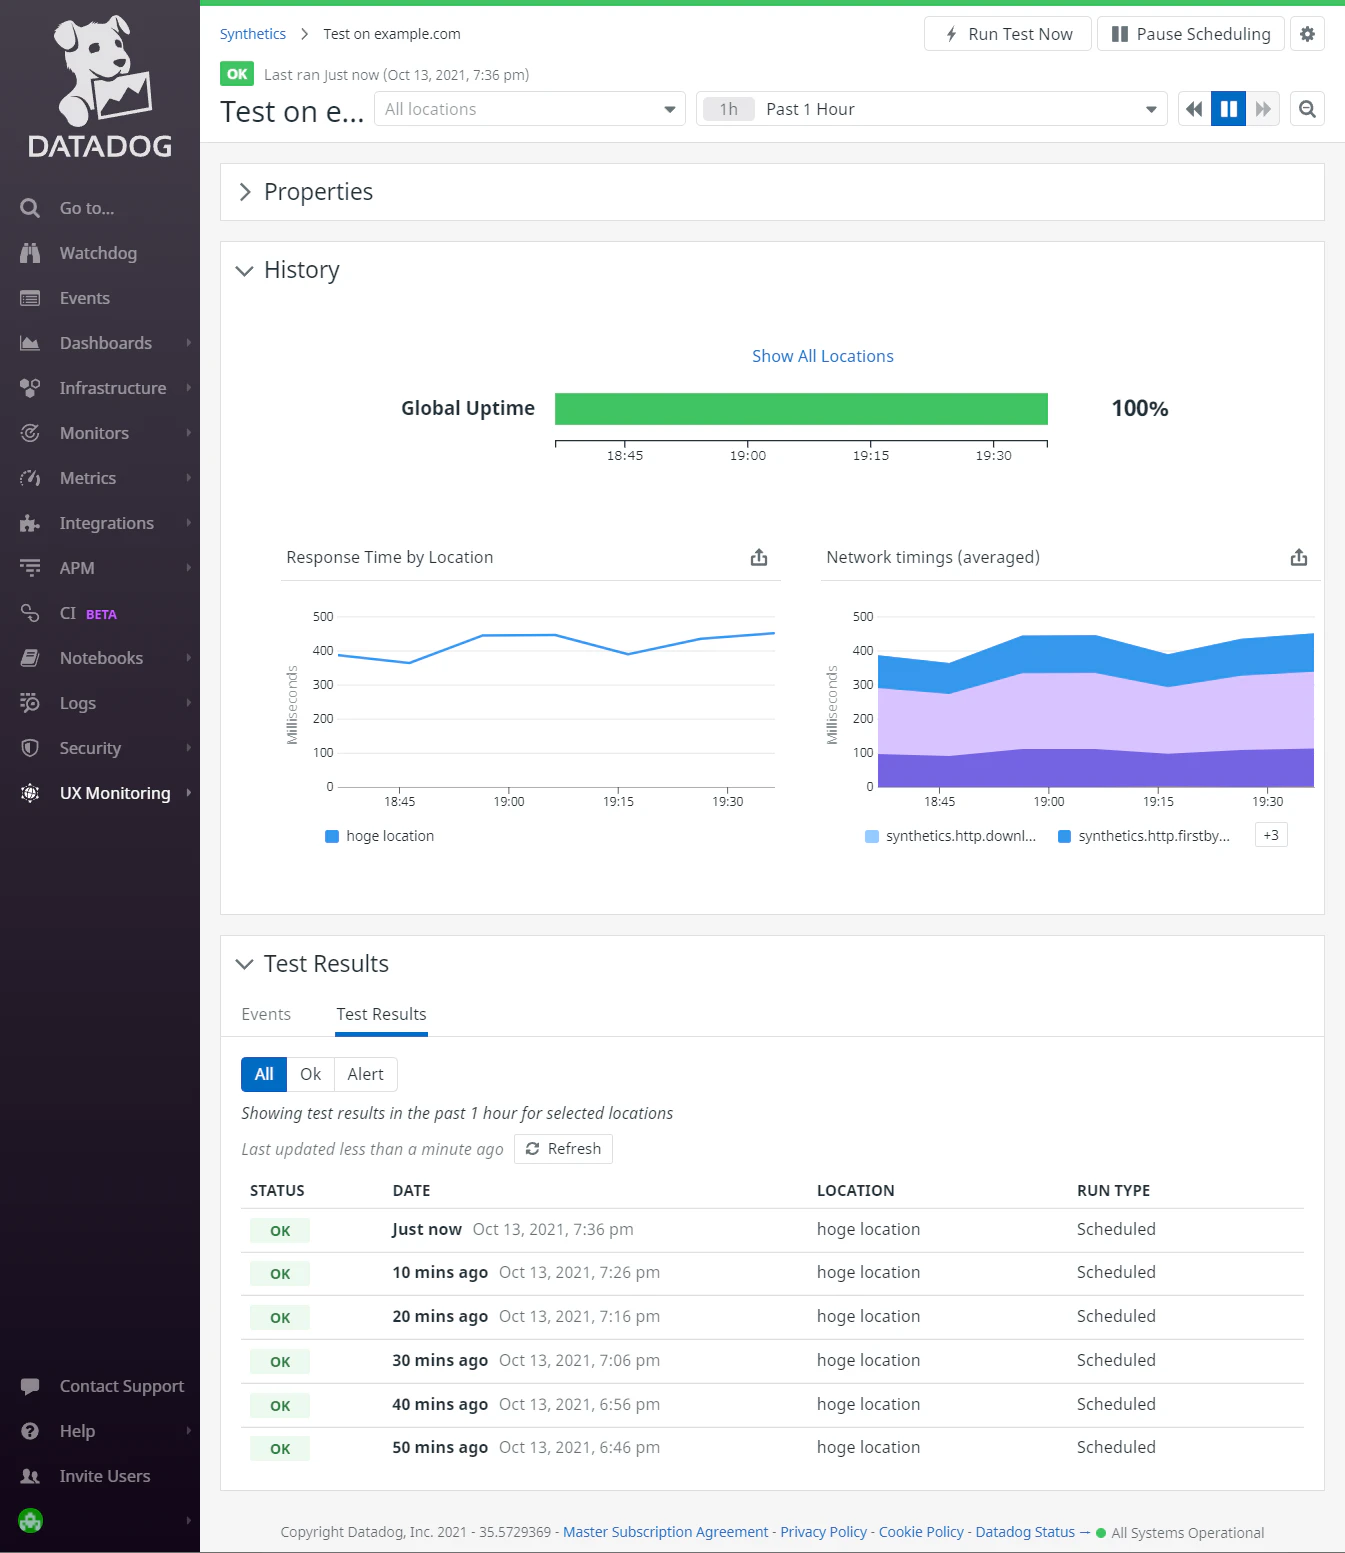This screenshot has width=1345, height=1553.
Task: Click the UX Monitoring icon
Action: 30,793
